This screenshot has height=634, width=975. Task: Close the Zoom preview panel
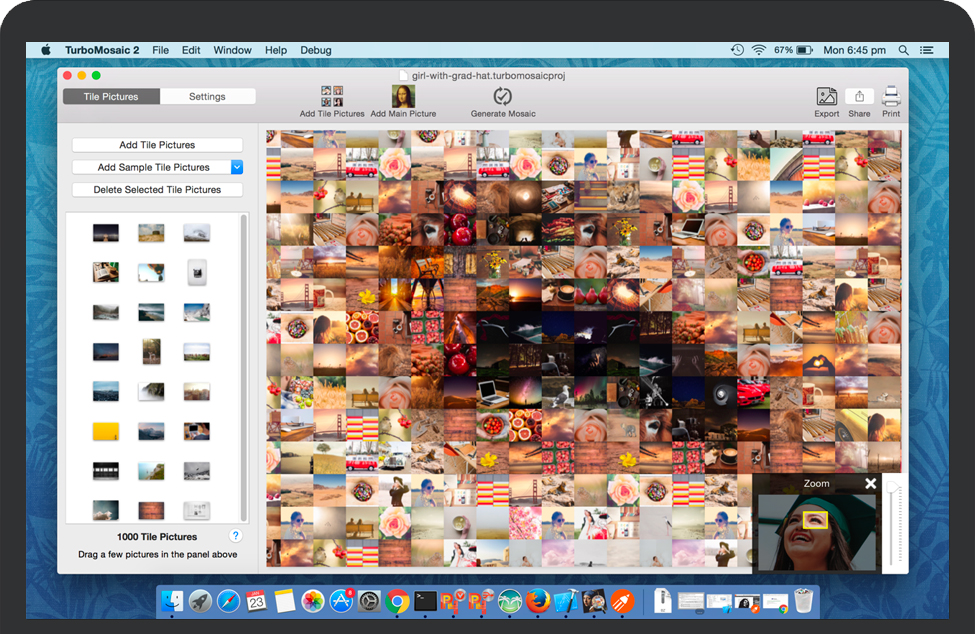coord(870,484)
